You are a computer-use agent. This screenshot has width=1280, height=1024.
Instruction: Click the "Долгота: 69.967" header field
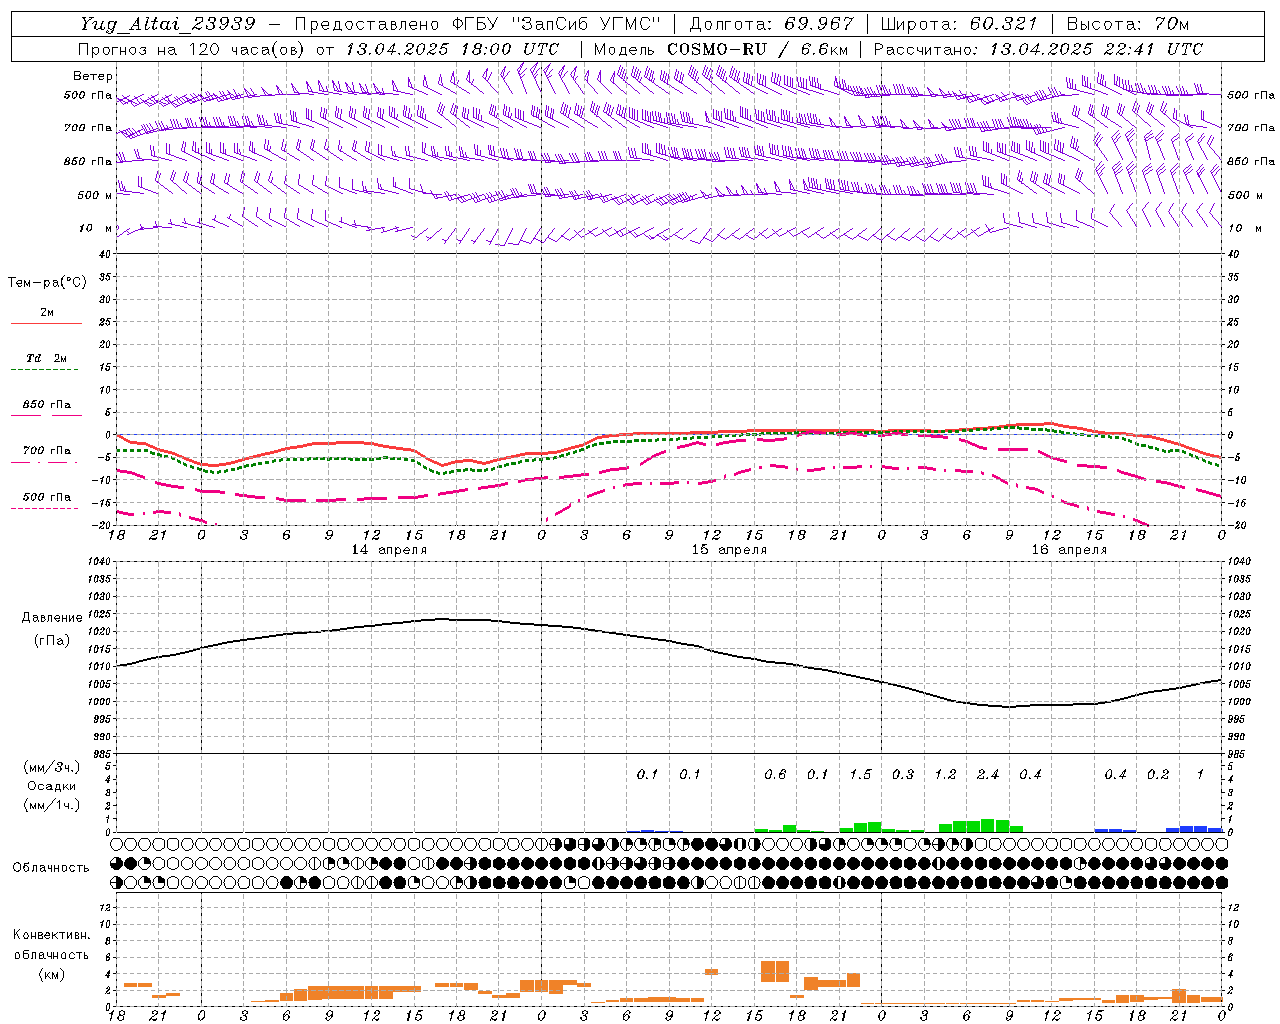tap(772, 23)
